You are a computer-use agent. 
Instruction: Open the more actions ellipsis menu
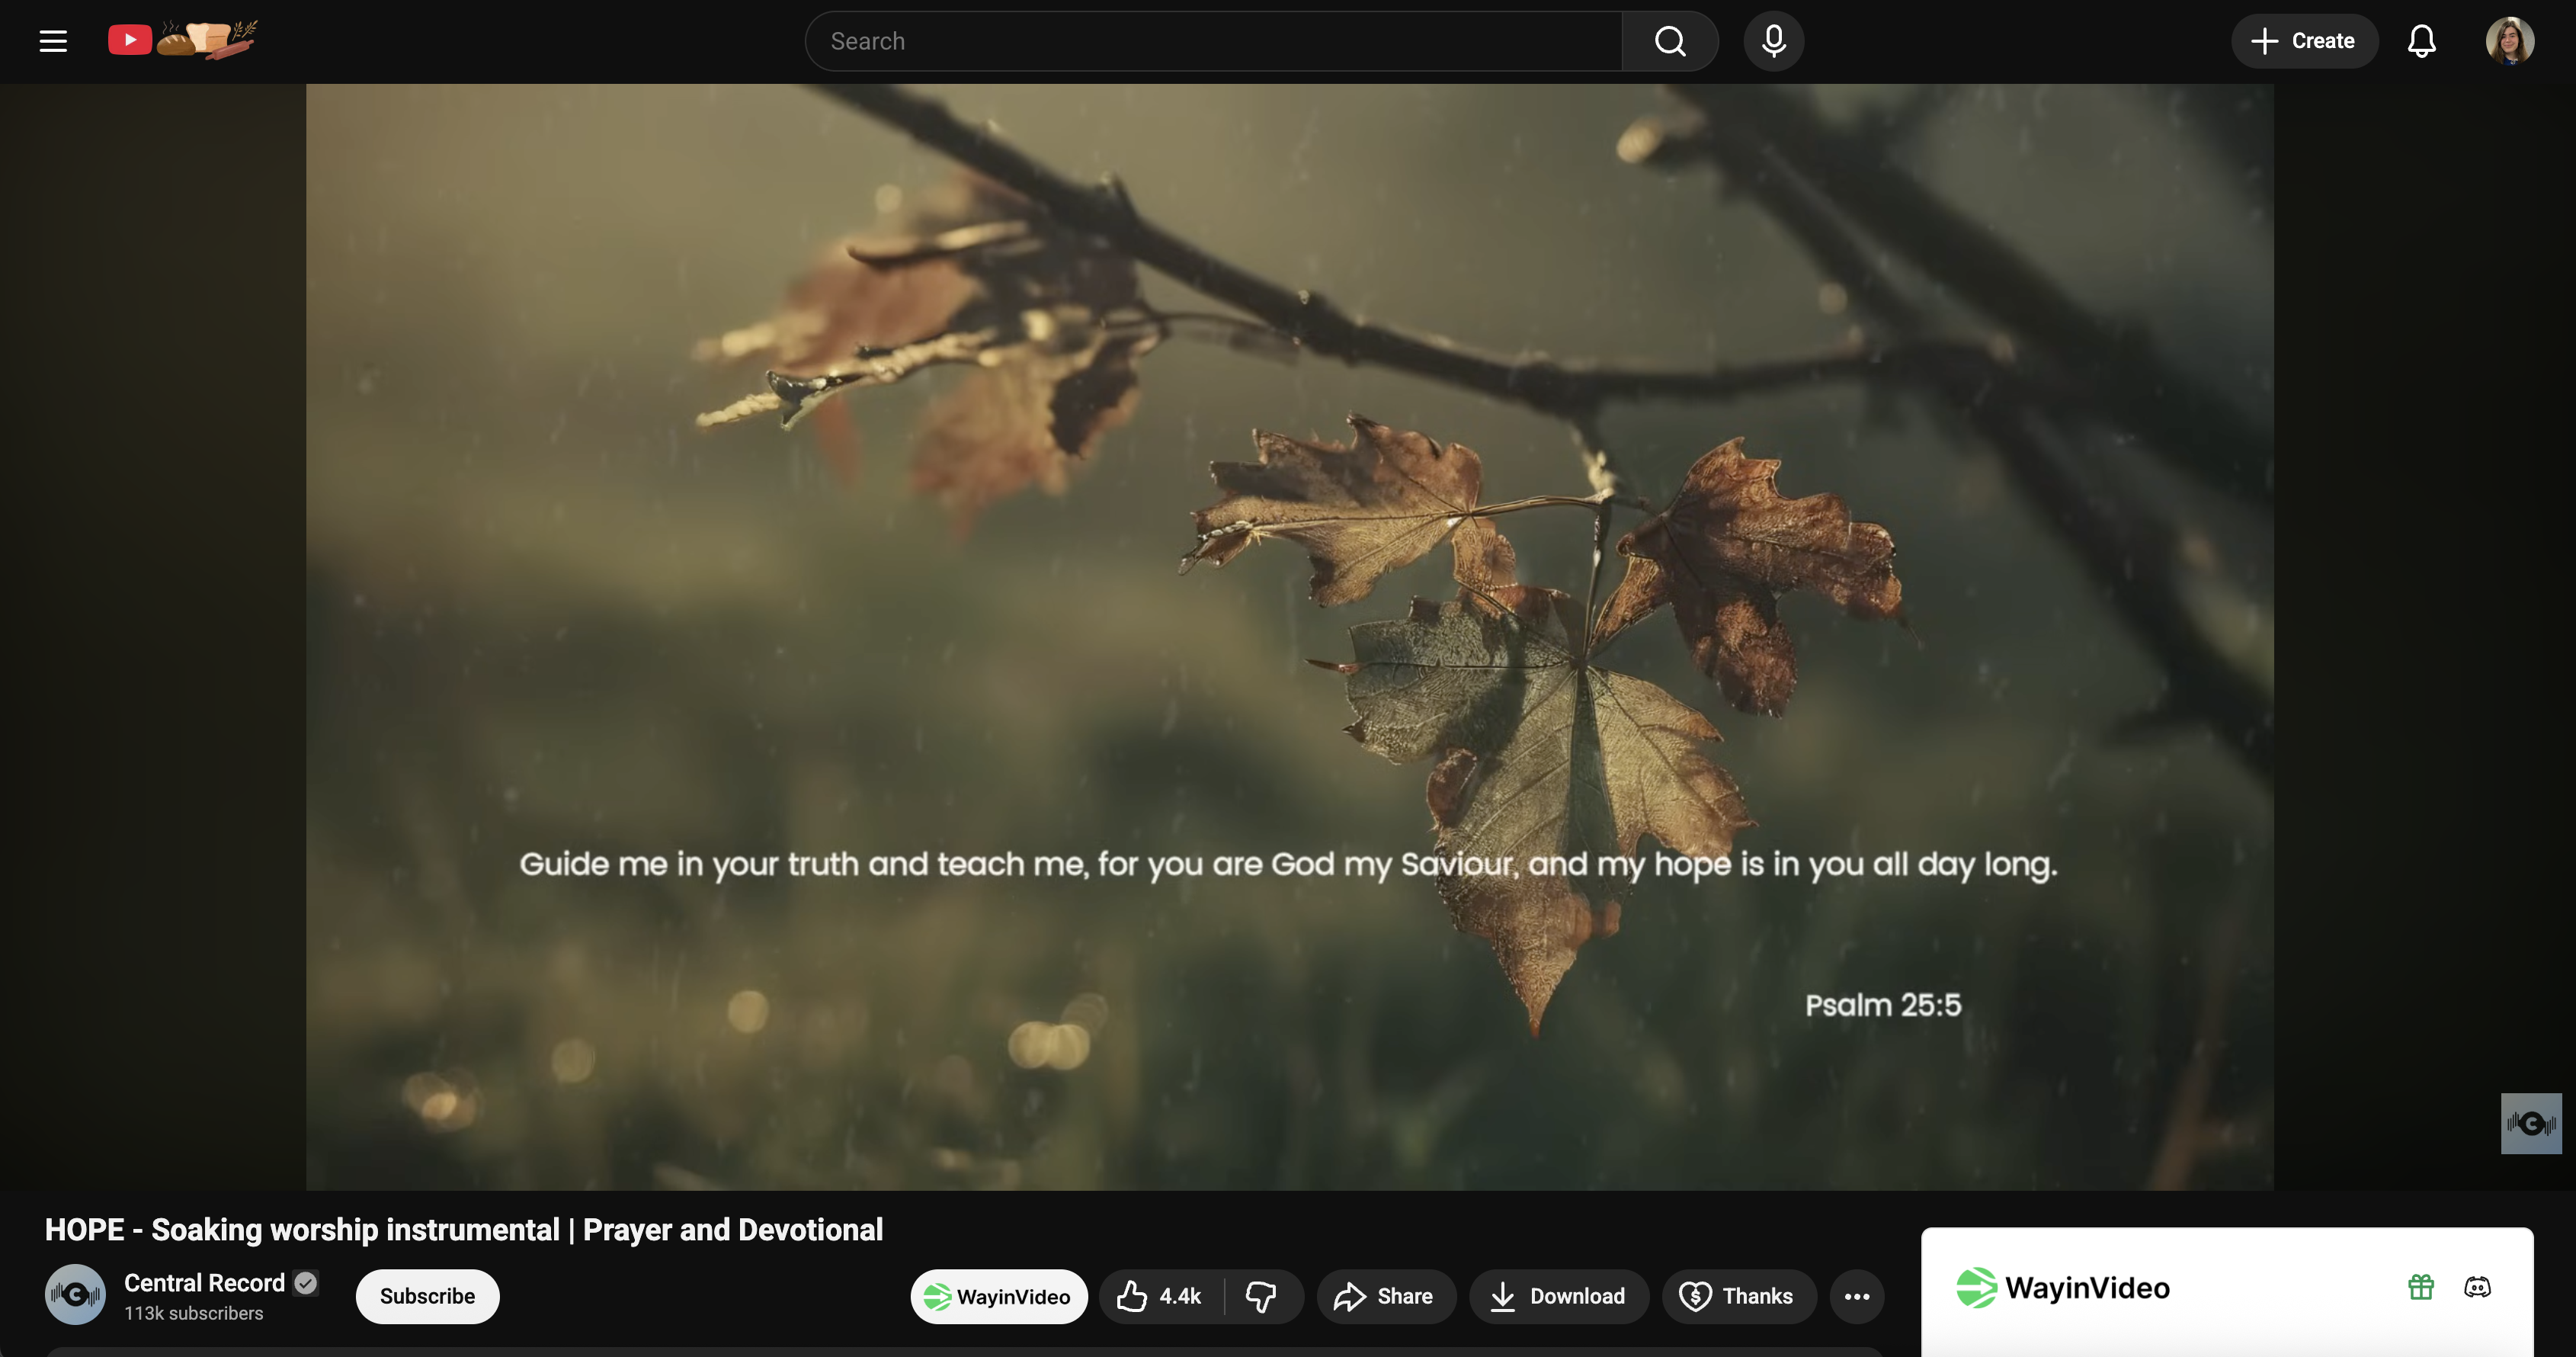point(1856,1296)
